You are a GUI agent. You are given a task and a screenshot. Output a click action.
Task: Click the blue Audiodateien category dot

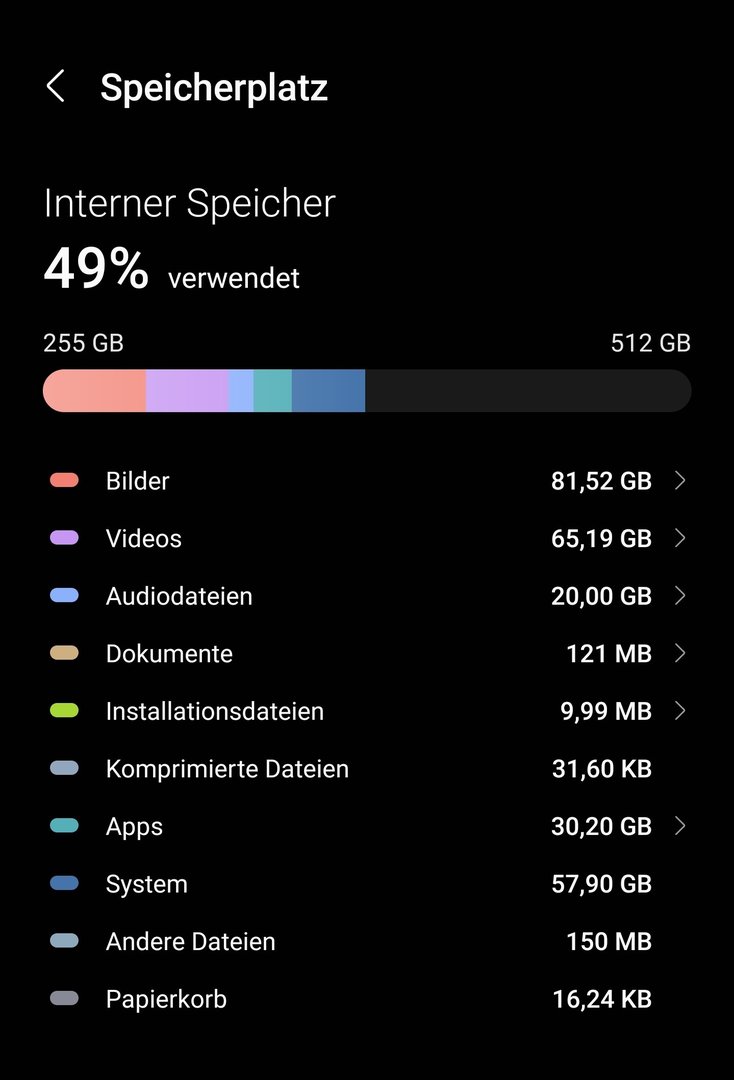tap(64, 596)
